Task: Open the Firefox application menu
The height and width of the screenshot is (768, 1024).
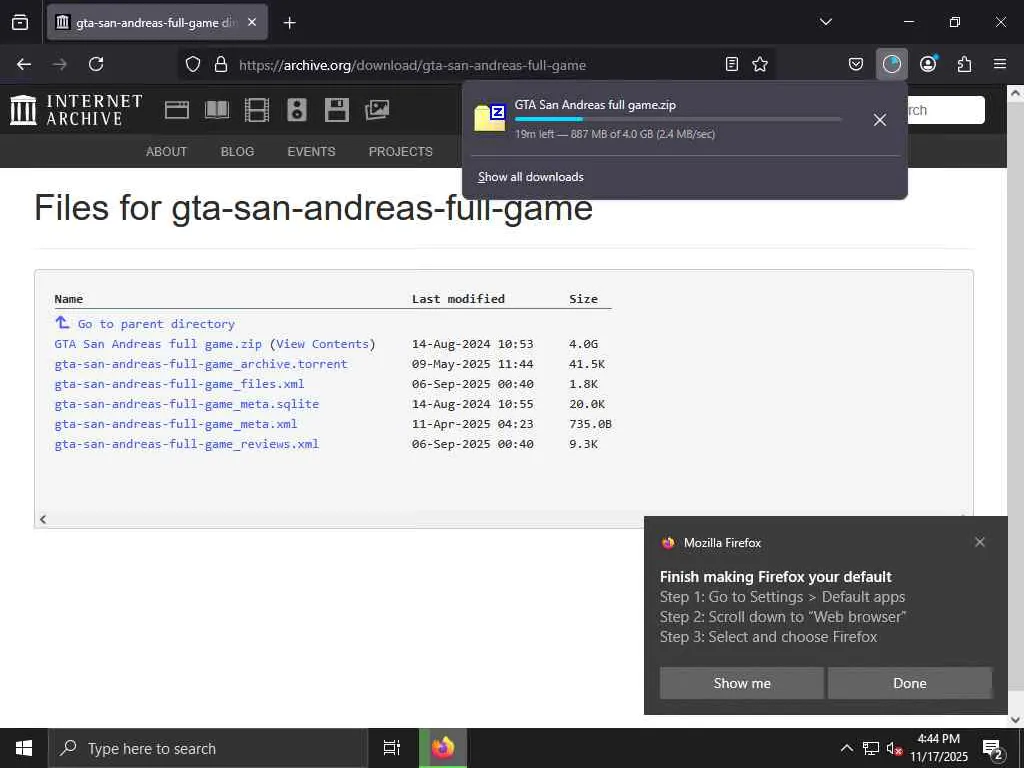Action: tap(1000, 64)
